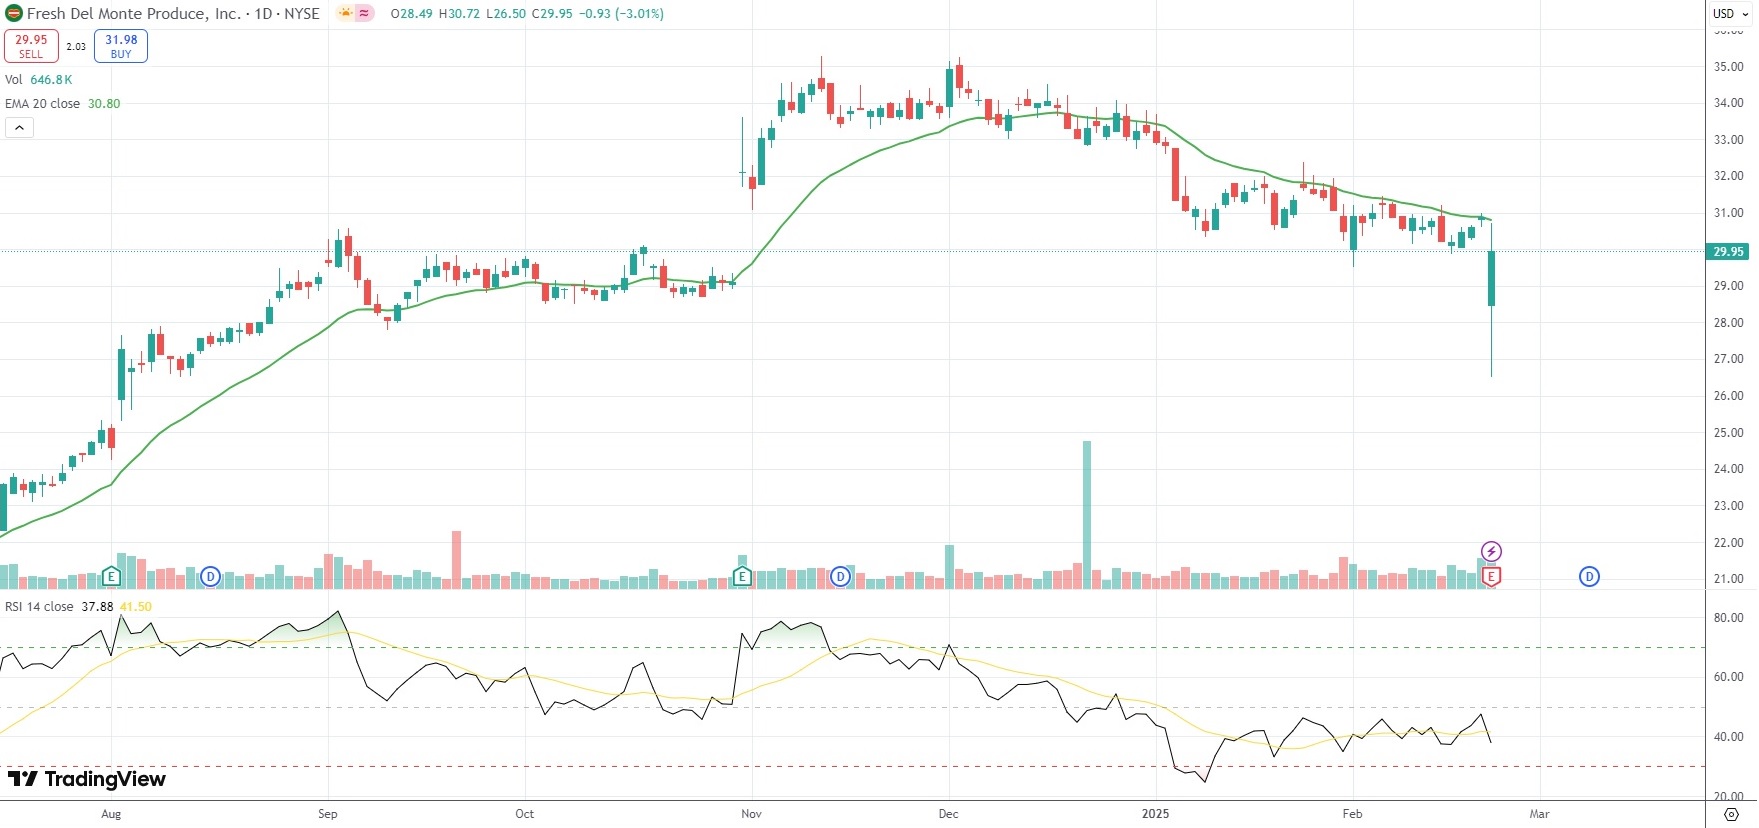Open chart settings gear on the time axis

1732,814
